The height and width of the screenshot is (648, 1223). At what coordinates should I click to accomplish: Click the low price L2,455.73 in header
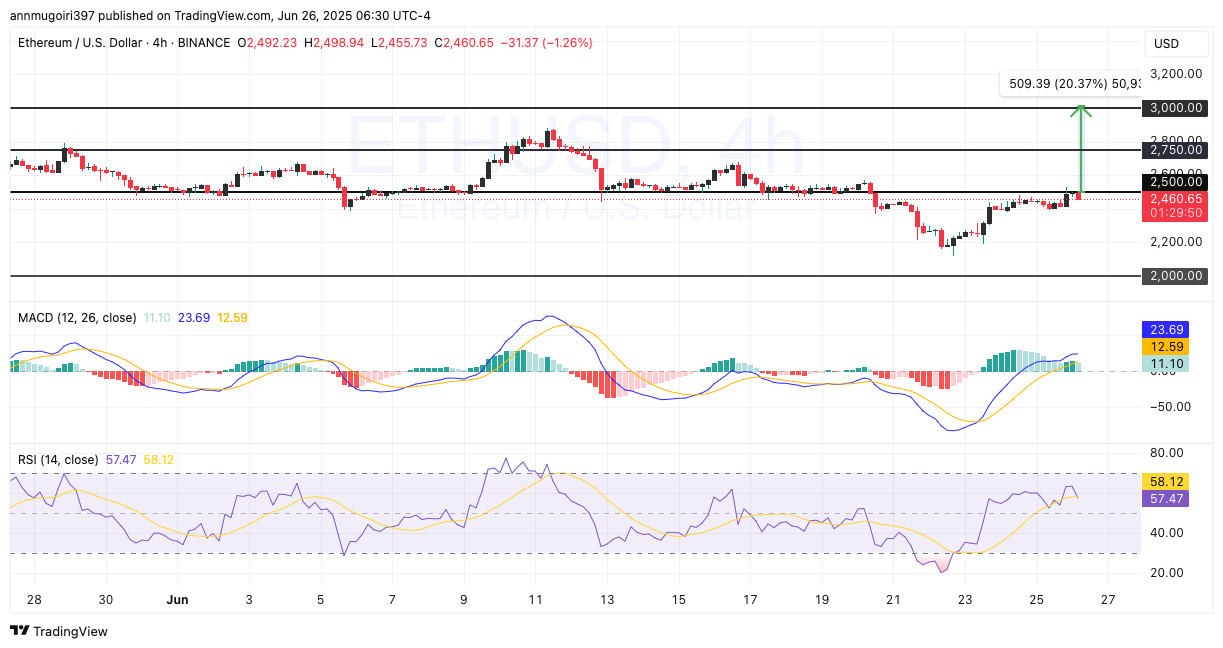(x=397, y=43)
